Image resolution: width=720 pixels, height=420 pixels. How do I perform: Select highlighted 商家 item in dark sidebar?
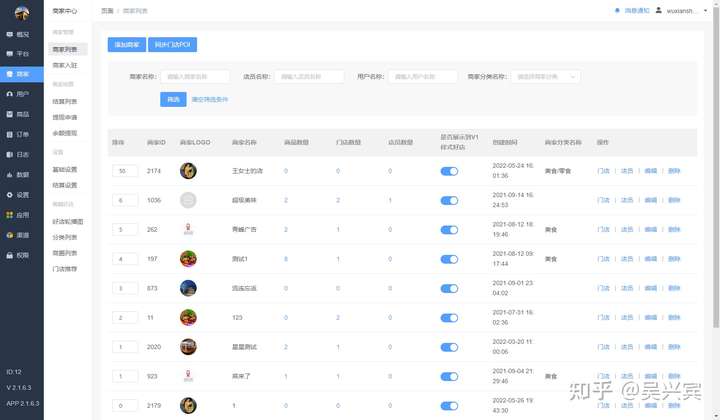point(22,74)
